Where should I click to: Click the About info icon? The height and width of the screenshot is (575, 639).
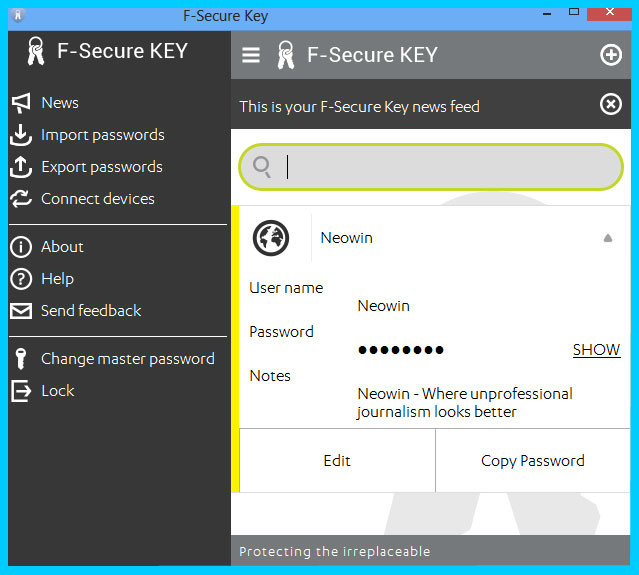point(21,247)
